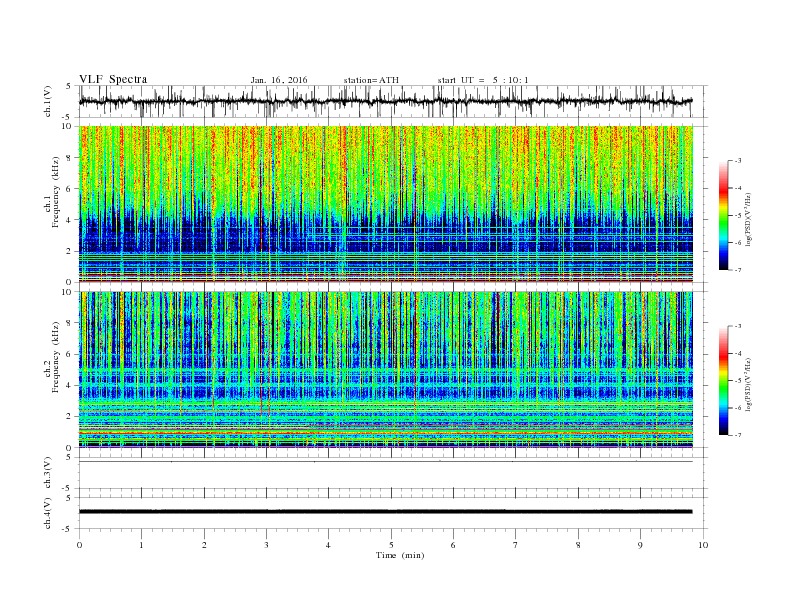Click time axis tick label "3"

pyautogui.click(x=266, y=545)
